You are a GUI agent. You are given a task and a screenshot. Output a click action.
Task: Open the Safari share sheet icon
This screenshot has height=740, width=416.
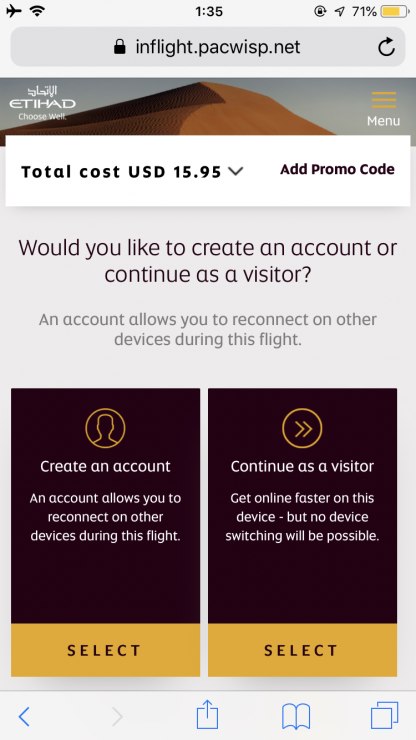207,715
